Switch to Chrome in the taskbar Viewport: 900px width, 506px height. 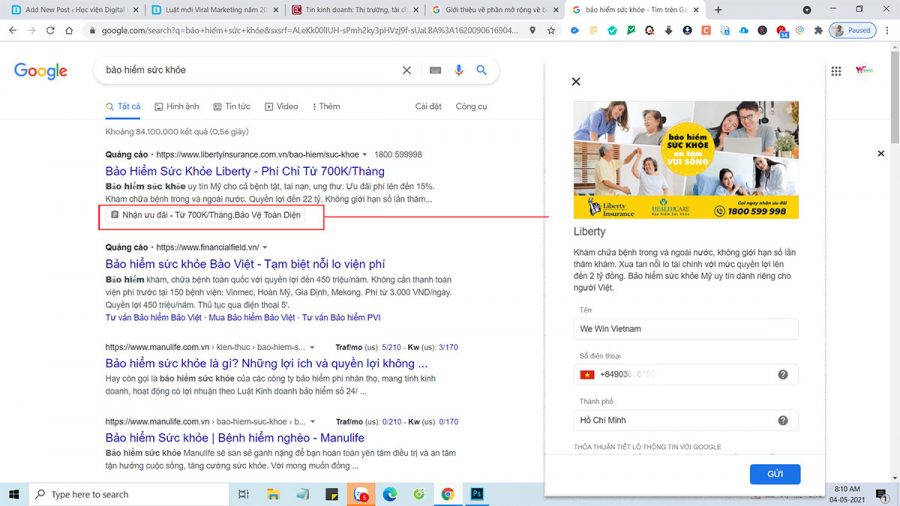click(448, 494)
